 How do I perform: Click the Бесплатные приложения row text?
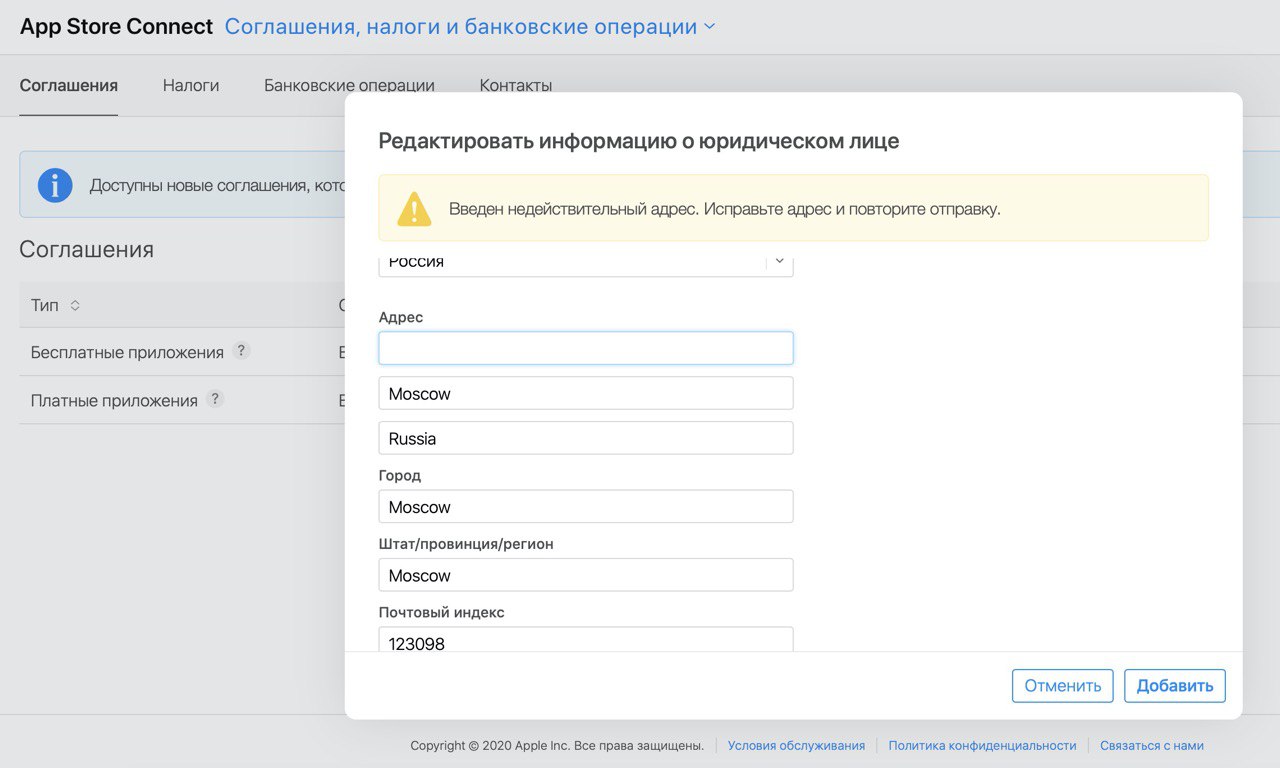[127, 352]
